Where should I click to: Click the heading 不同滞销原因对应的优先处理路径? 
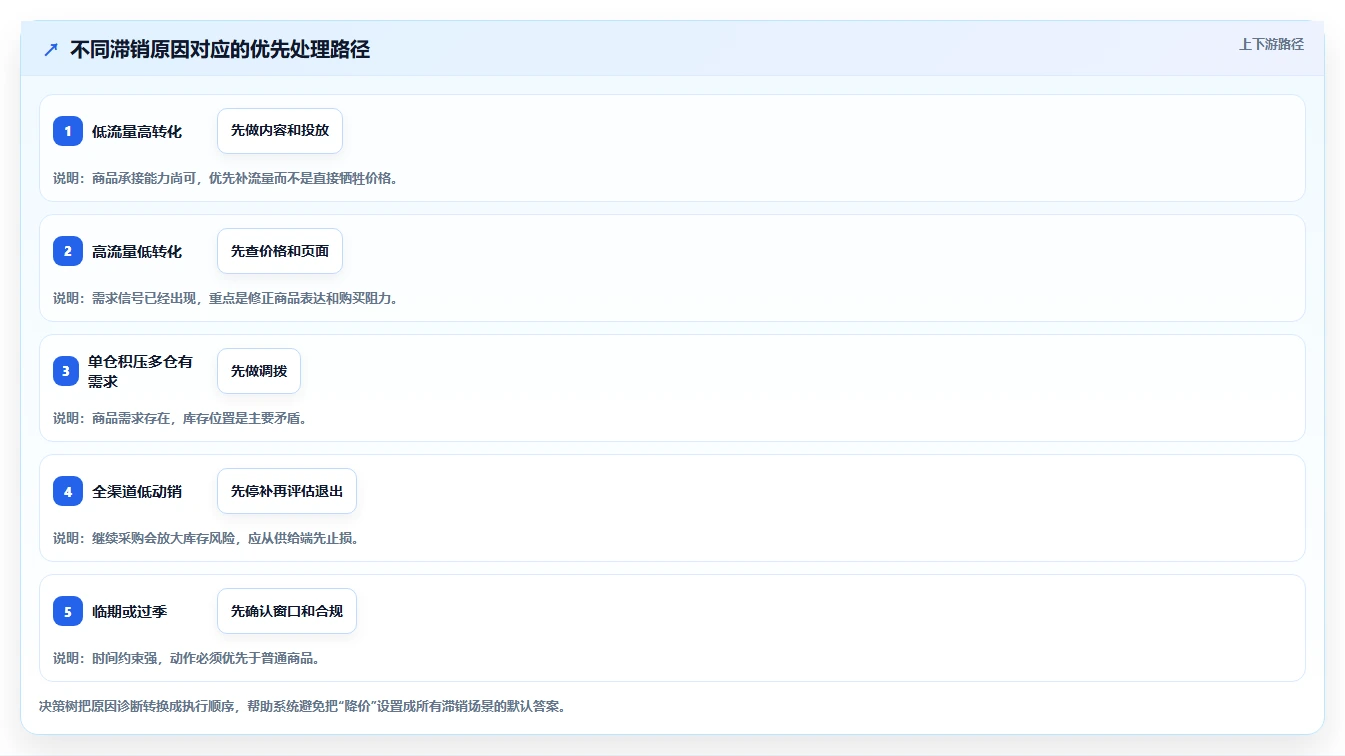pos(220,49)
